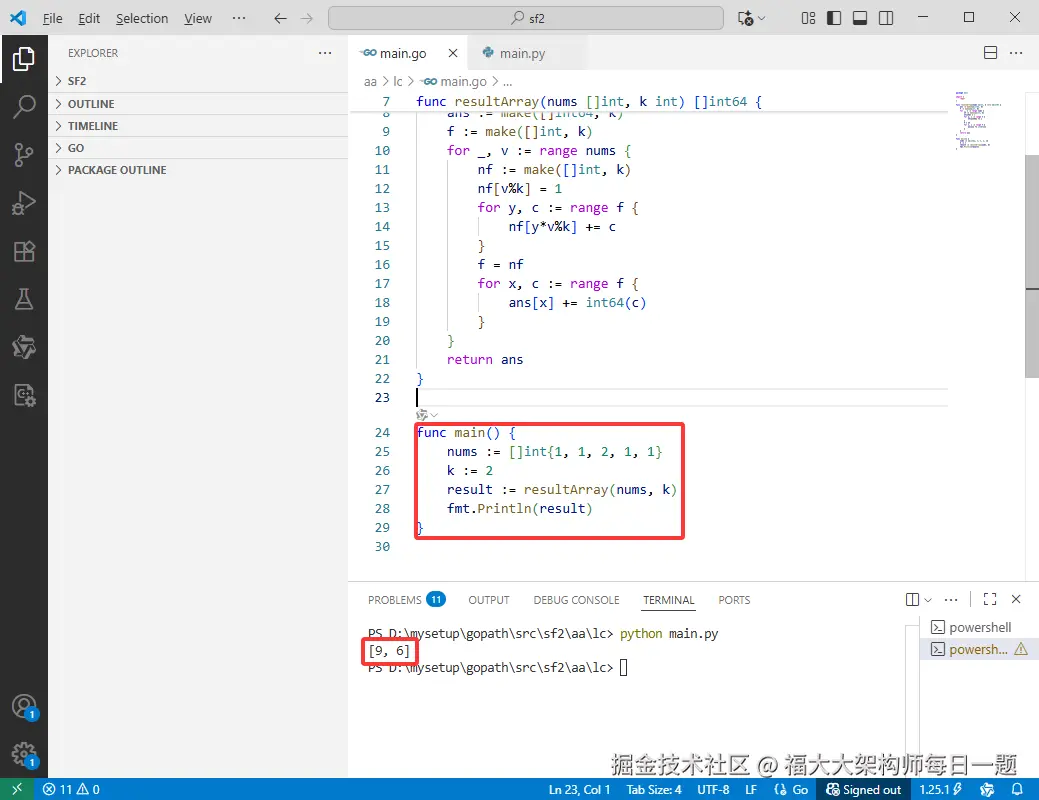Screen dimensions: 1039x800
Task: Maximize the terminal panel size
Action: pos(989,599)
